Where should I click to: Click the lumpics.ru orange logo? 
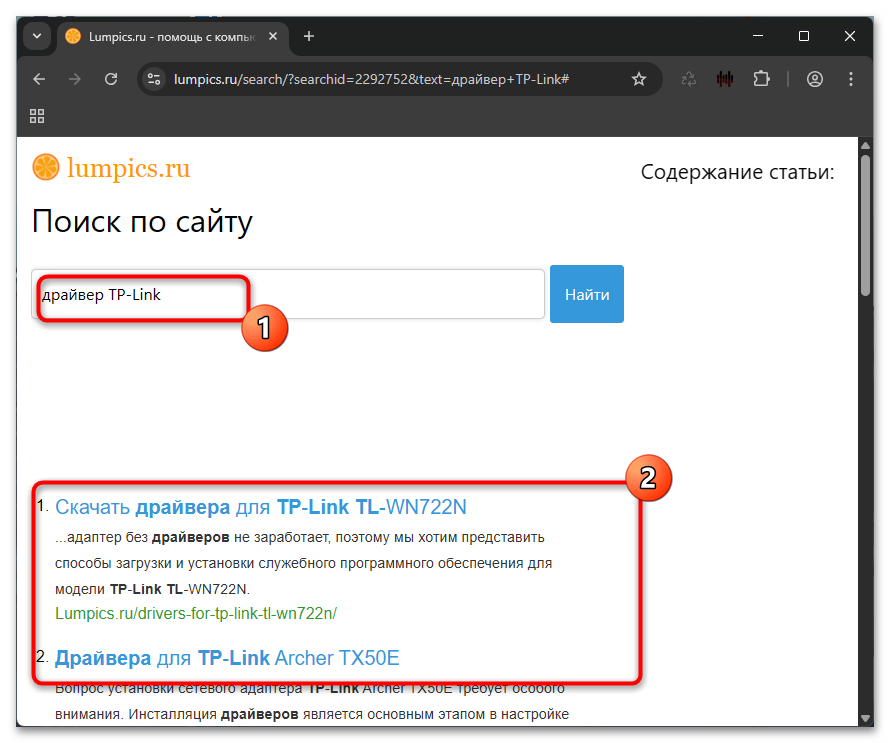46,167
